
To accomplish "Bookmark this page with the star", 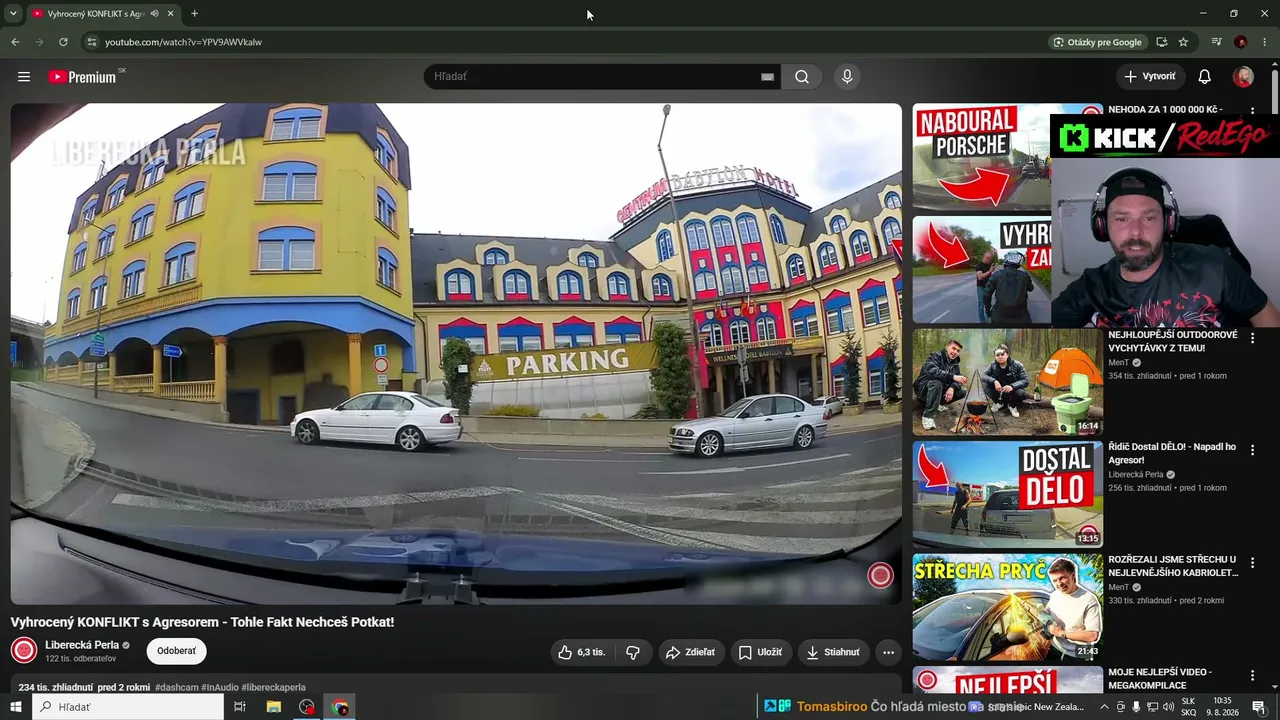I will [1183, 42].
